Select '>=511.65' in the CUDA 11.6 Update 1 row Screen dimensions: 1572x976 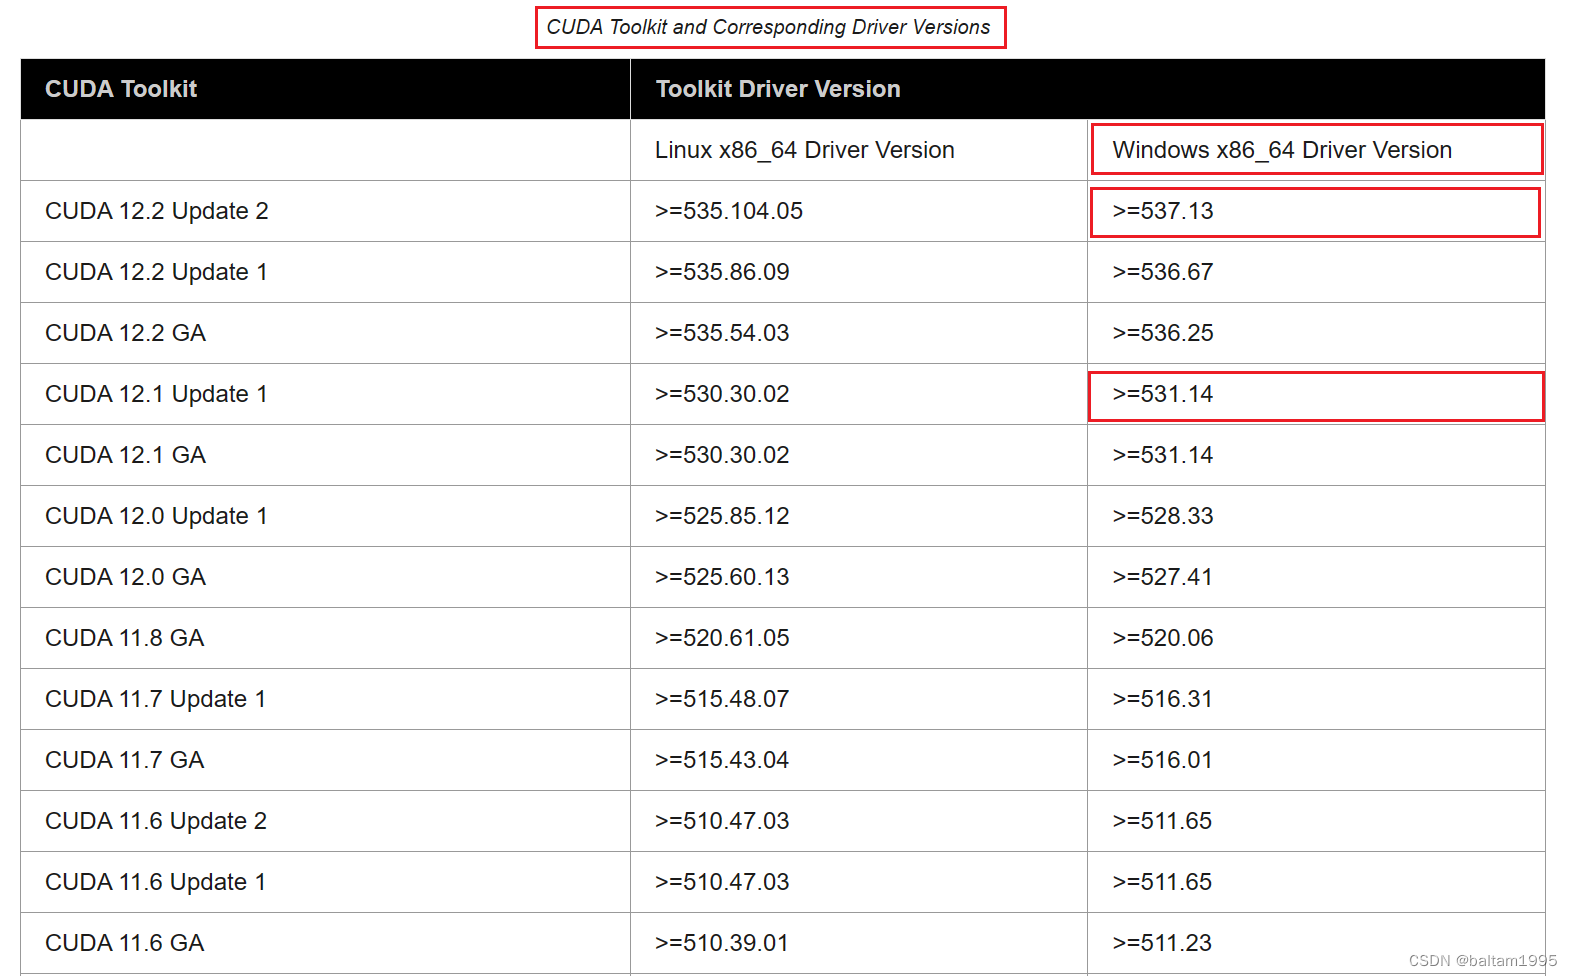1163,882
